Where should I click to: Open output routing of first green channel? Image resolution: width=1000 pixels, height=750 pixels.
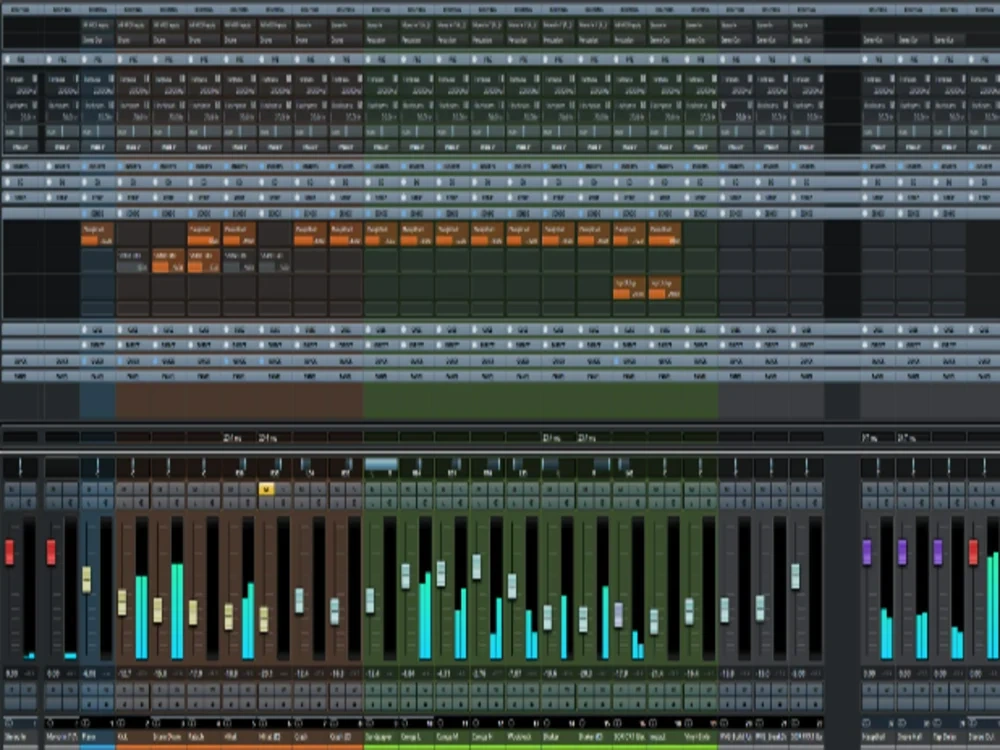(x=381, y=40)
